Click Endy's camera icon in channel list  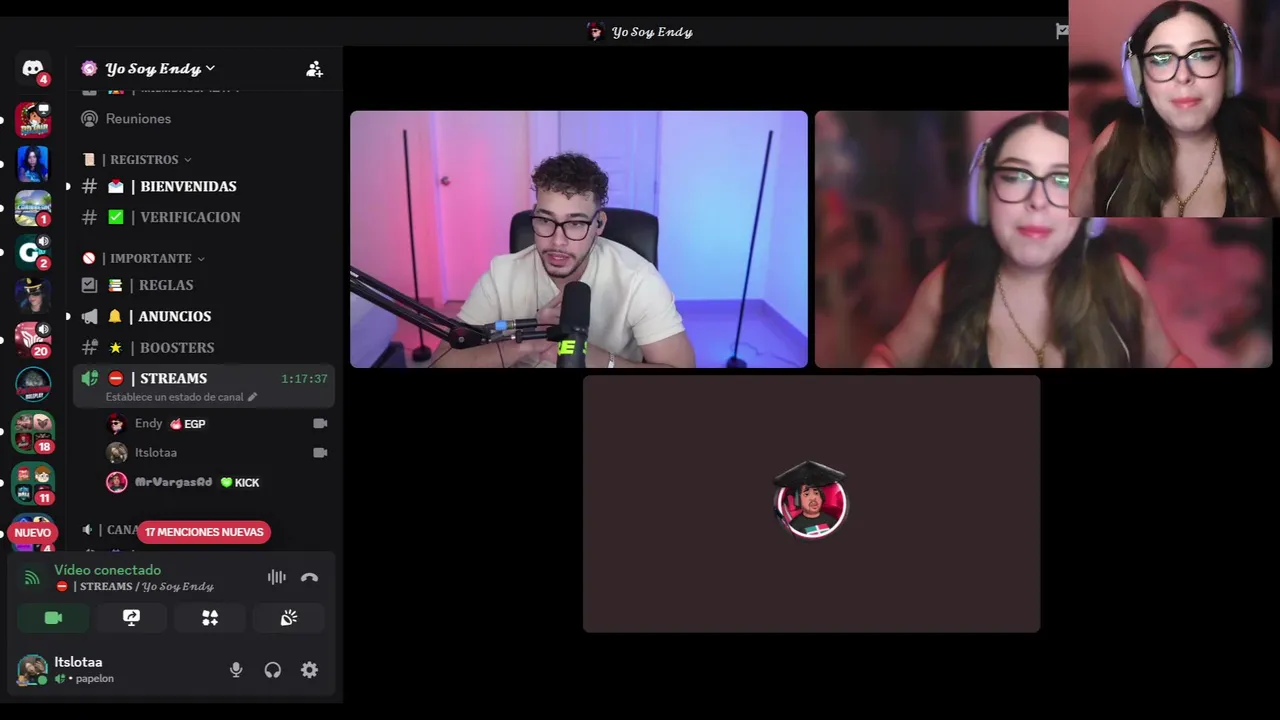[320, 423]
